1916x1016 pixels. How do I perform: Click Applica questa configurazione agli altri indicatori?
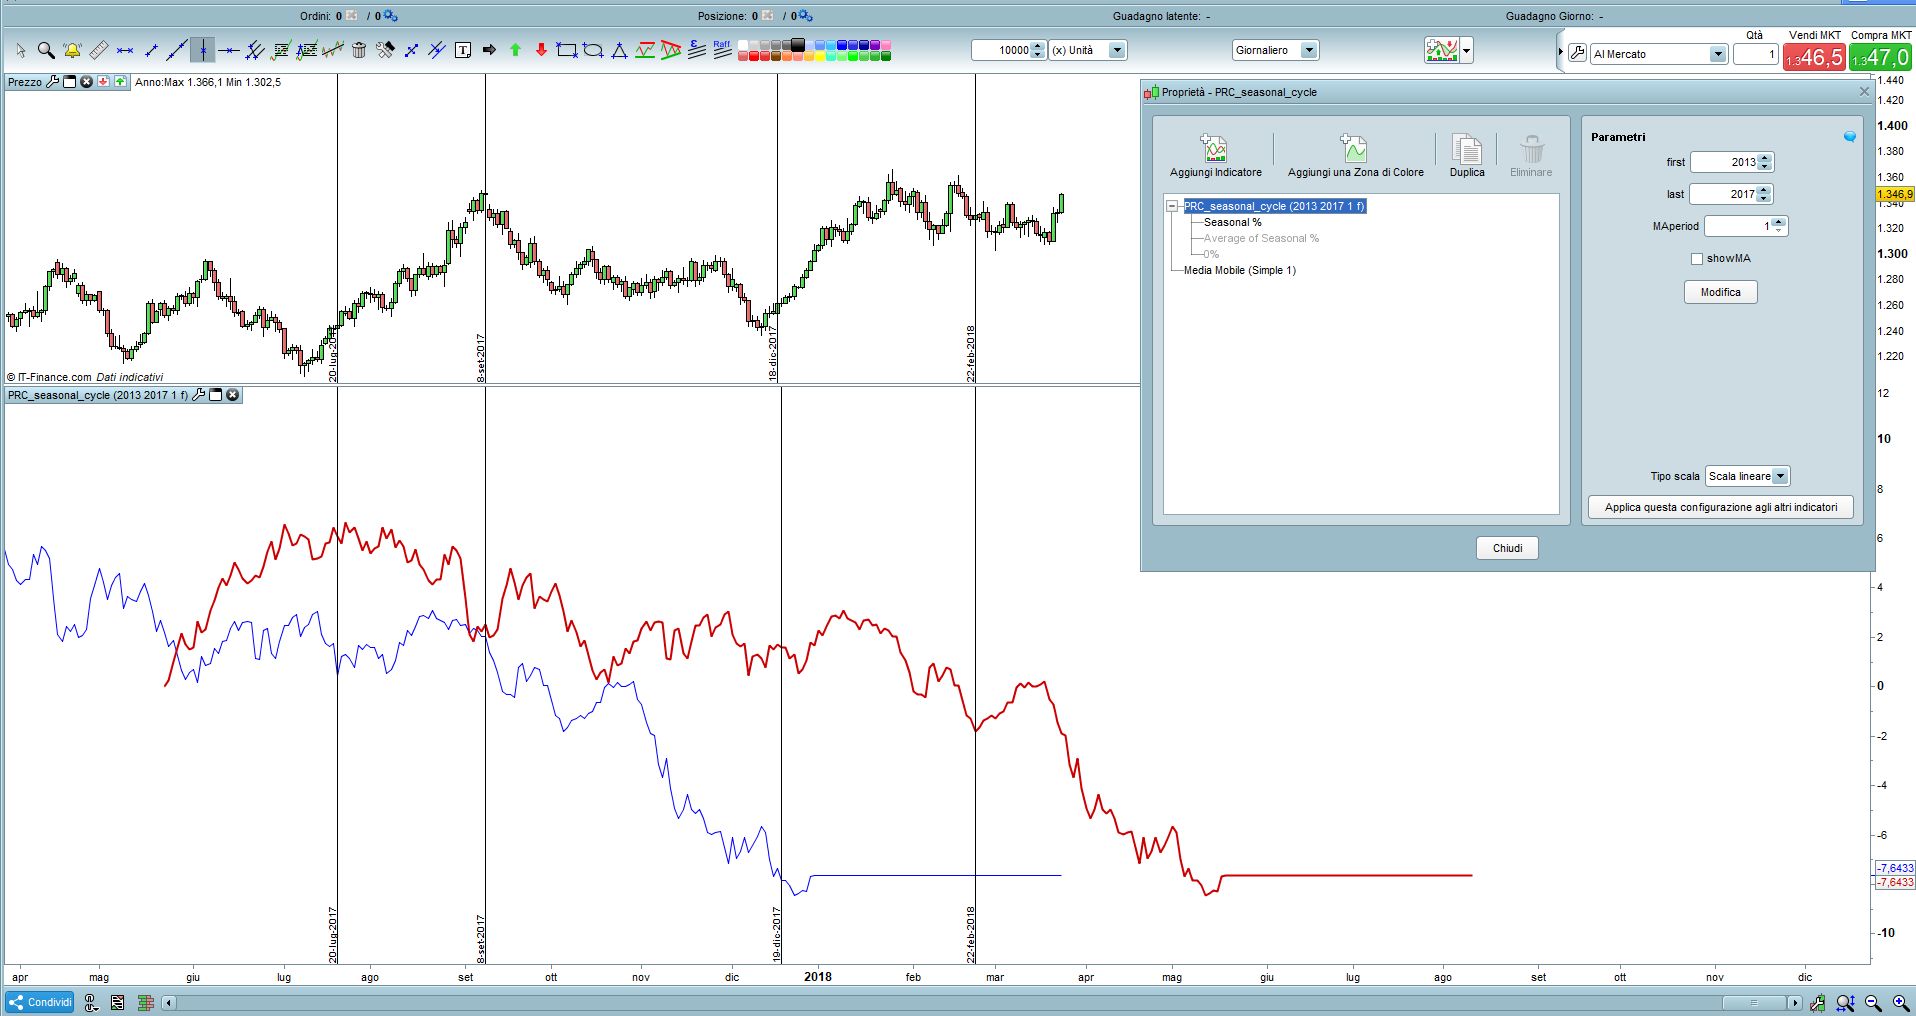point(1721,507)
